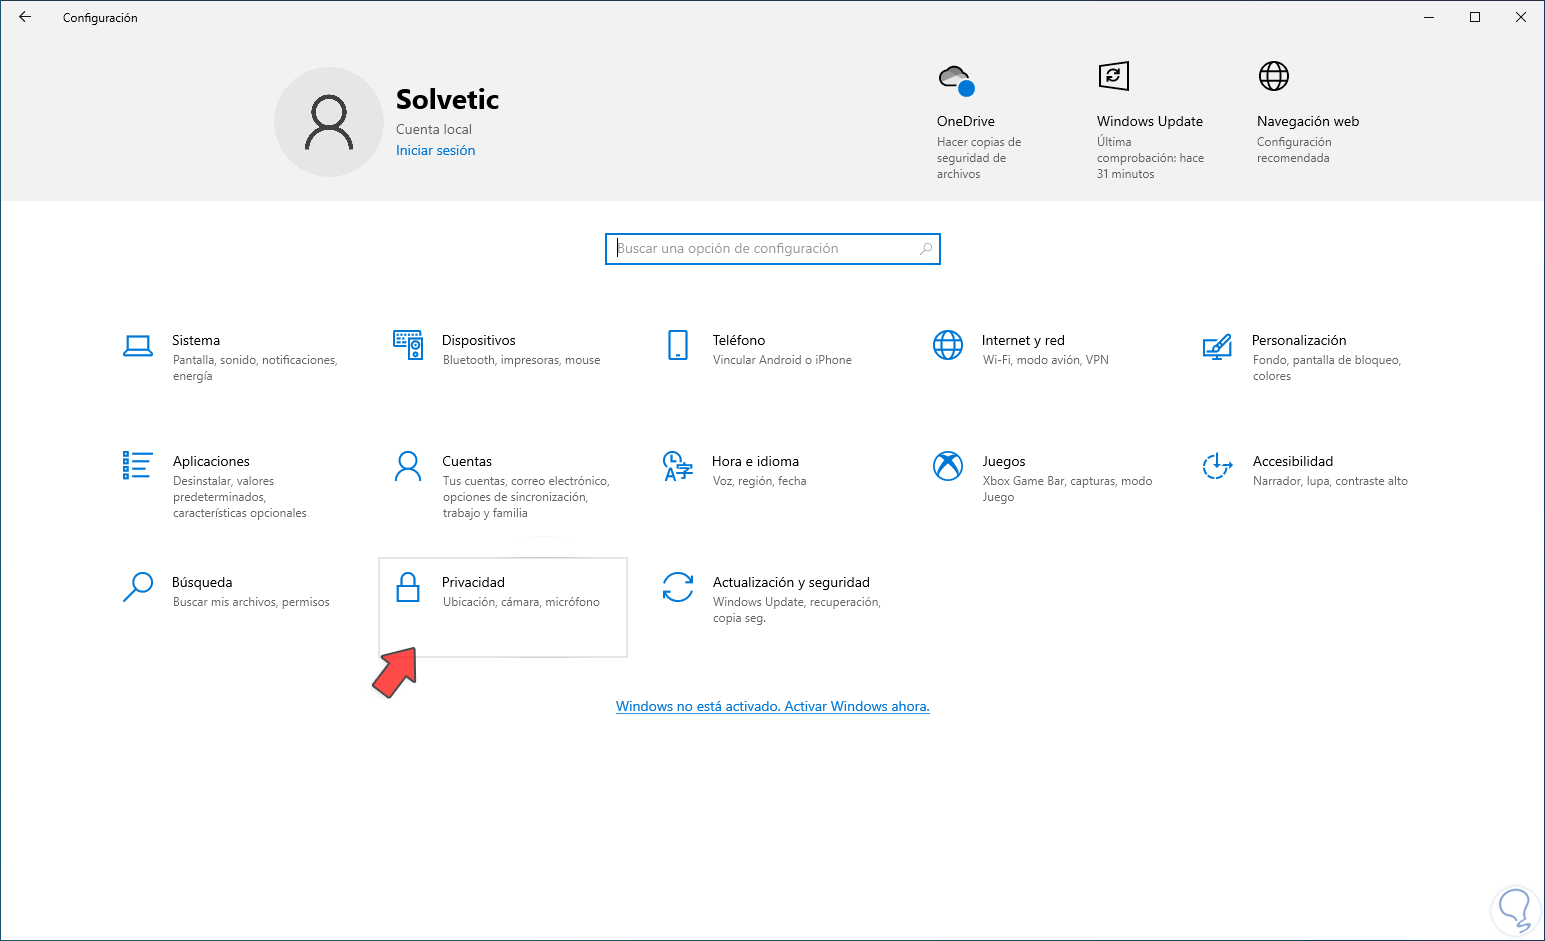1545x941 pixels.
Task: Click the OneDrive label text
Action: [966, 122]
